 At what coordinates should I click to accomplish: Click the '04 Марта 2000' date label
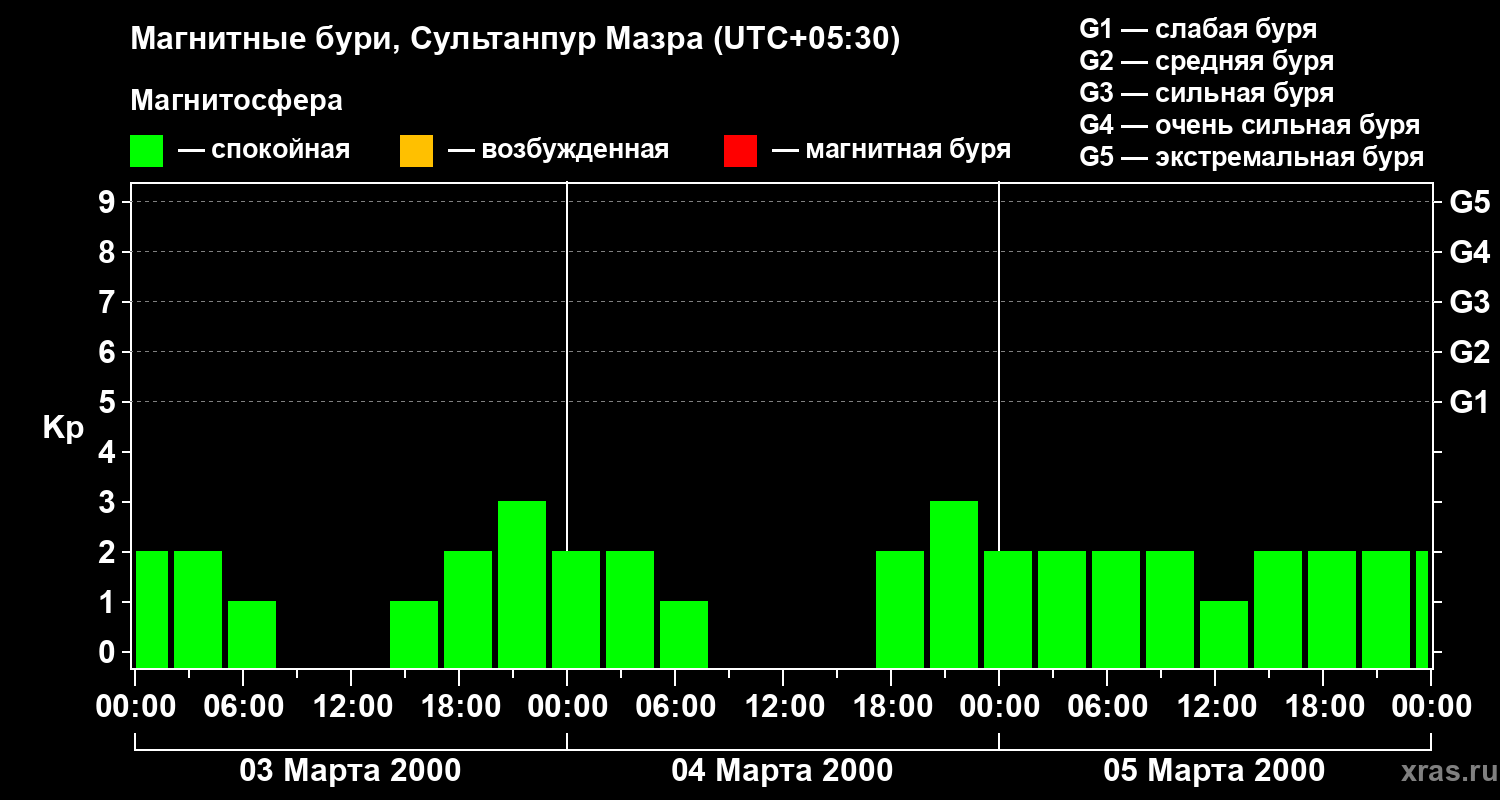[782, 771]
